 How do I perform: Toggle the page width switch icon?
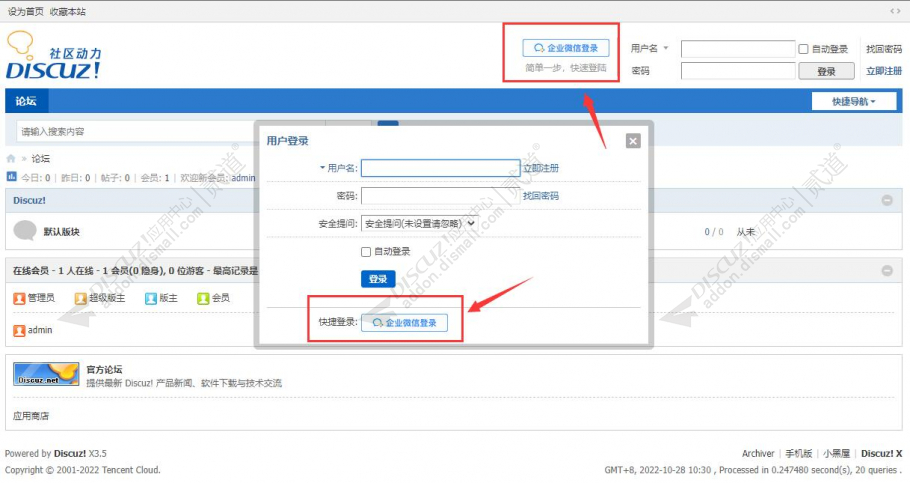click(895, 11)
